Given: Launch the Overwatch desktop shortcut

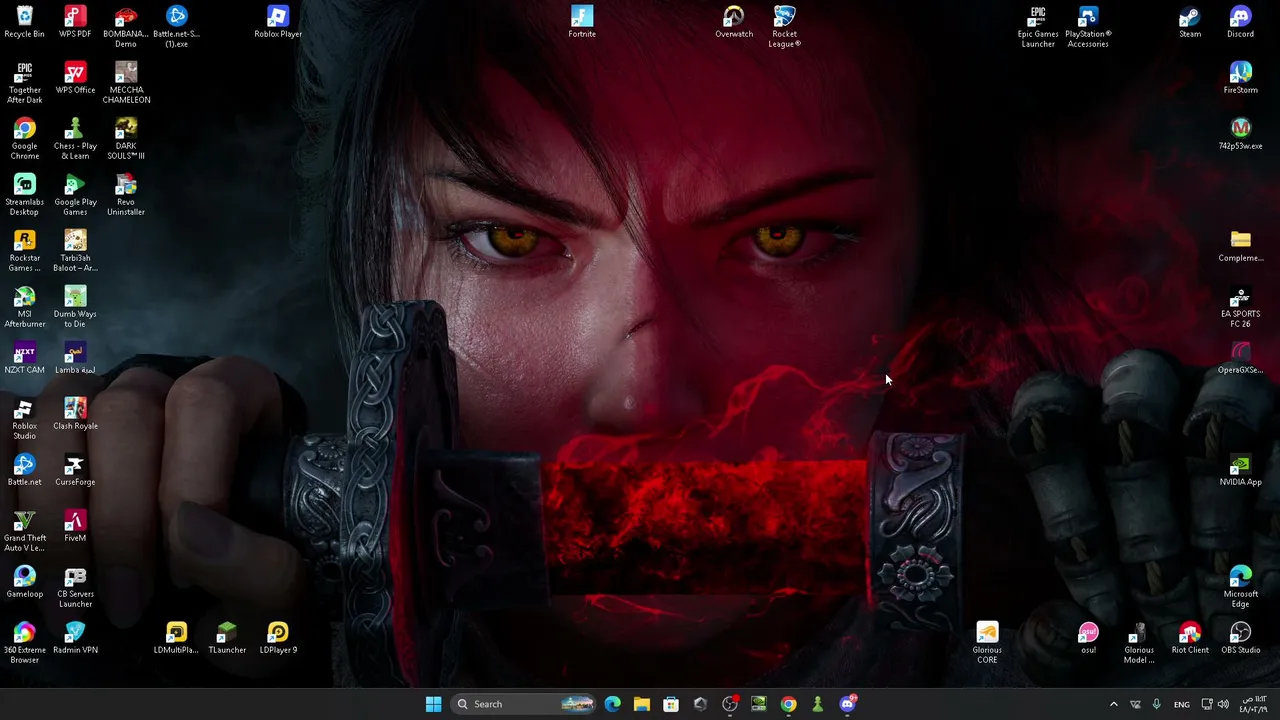Looking at the screenshot, I should pyautogui.click(x=734, y=22).
